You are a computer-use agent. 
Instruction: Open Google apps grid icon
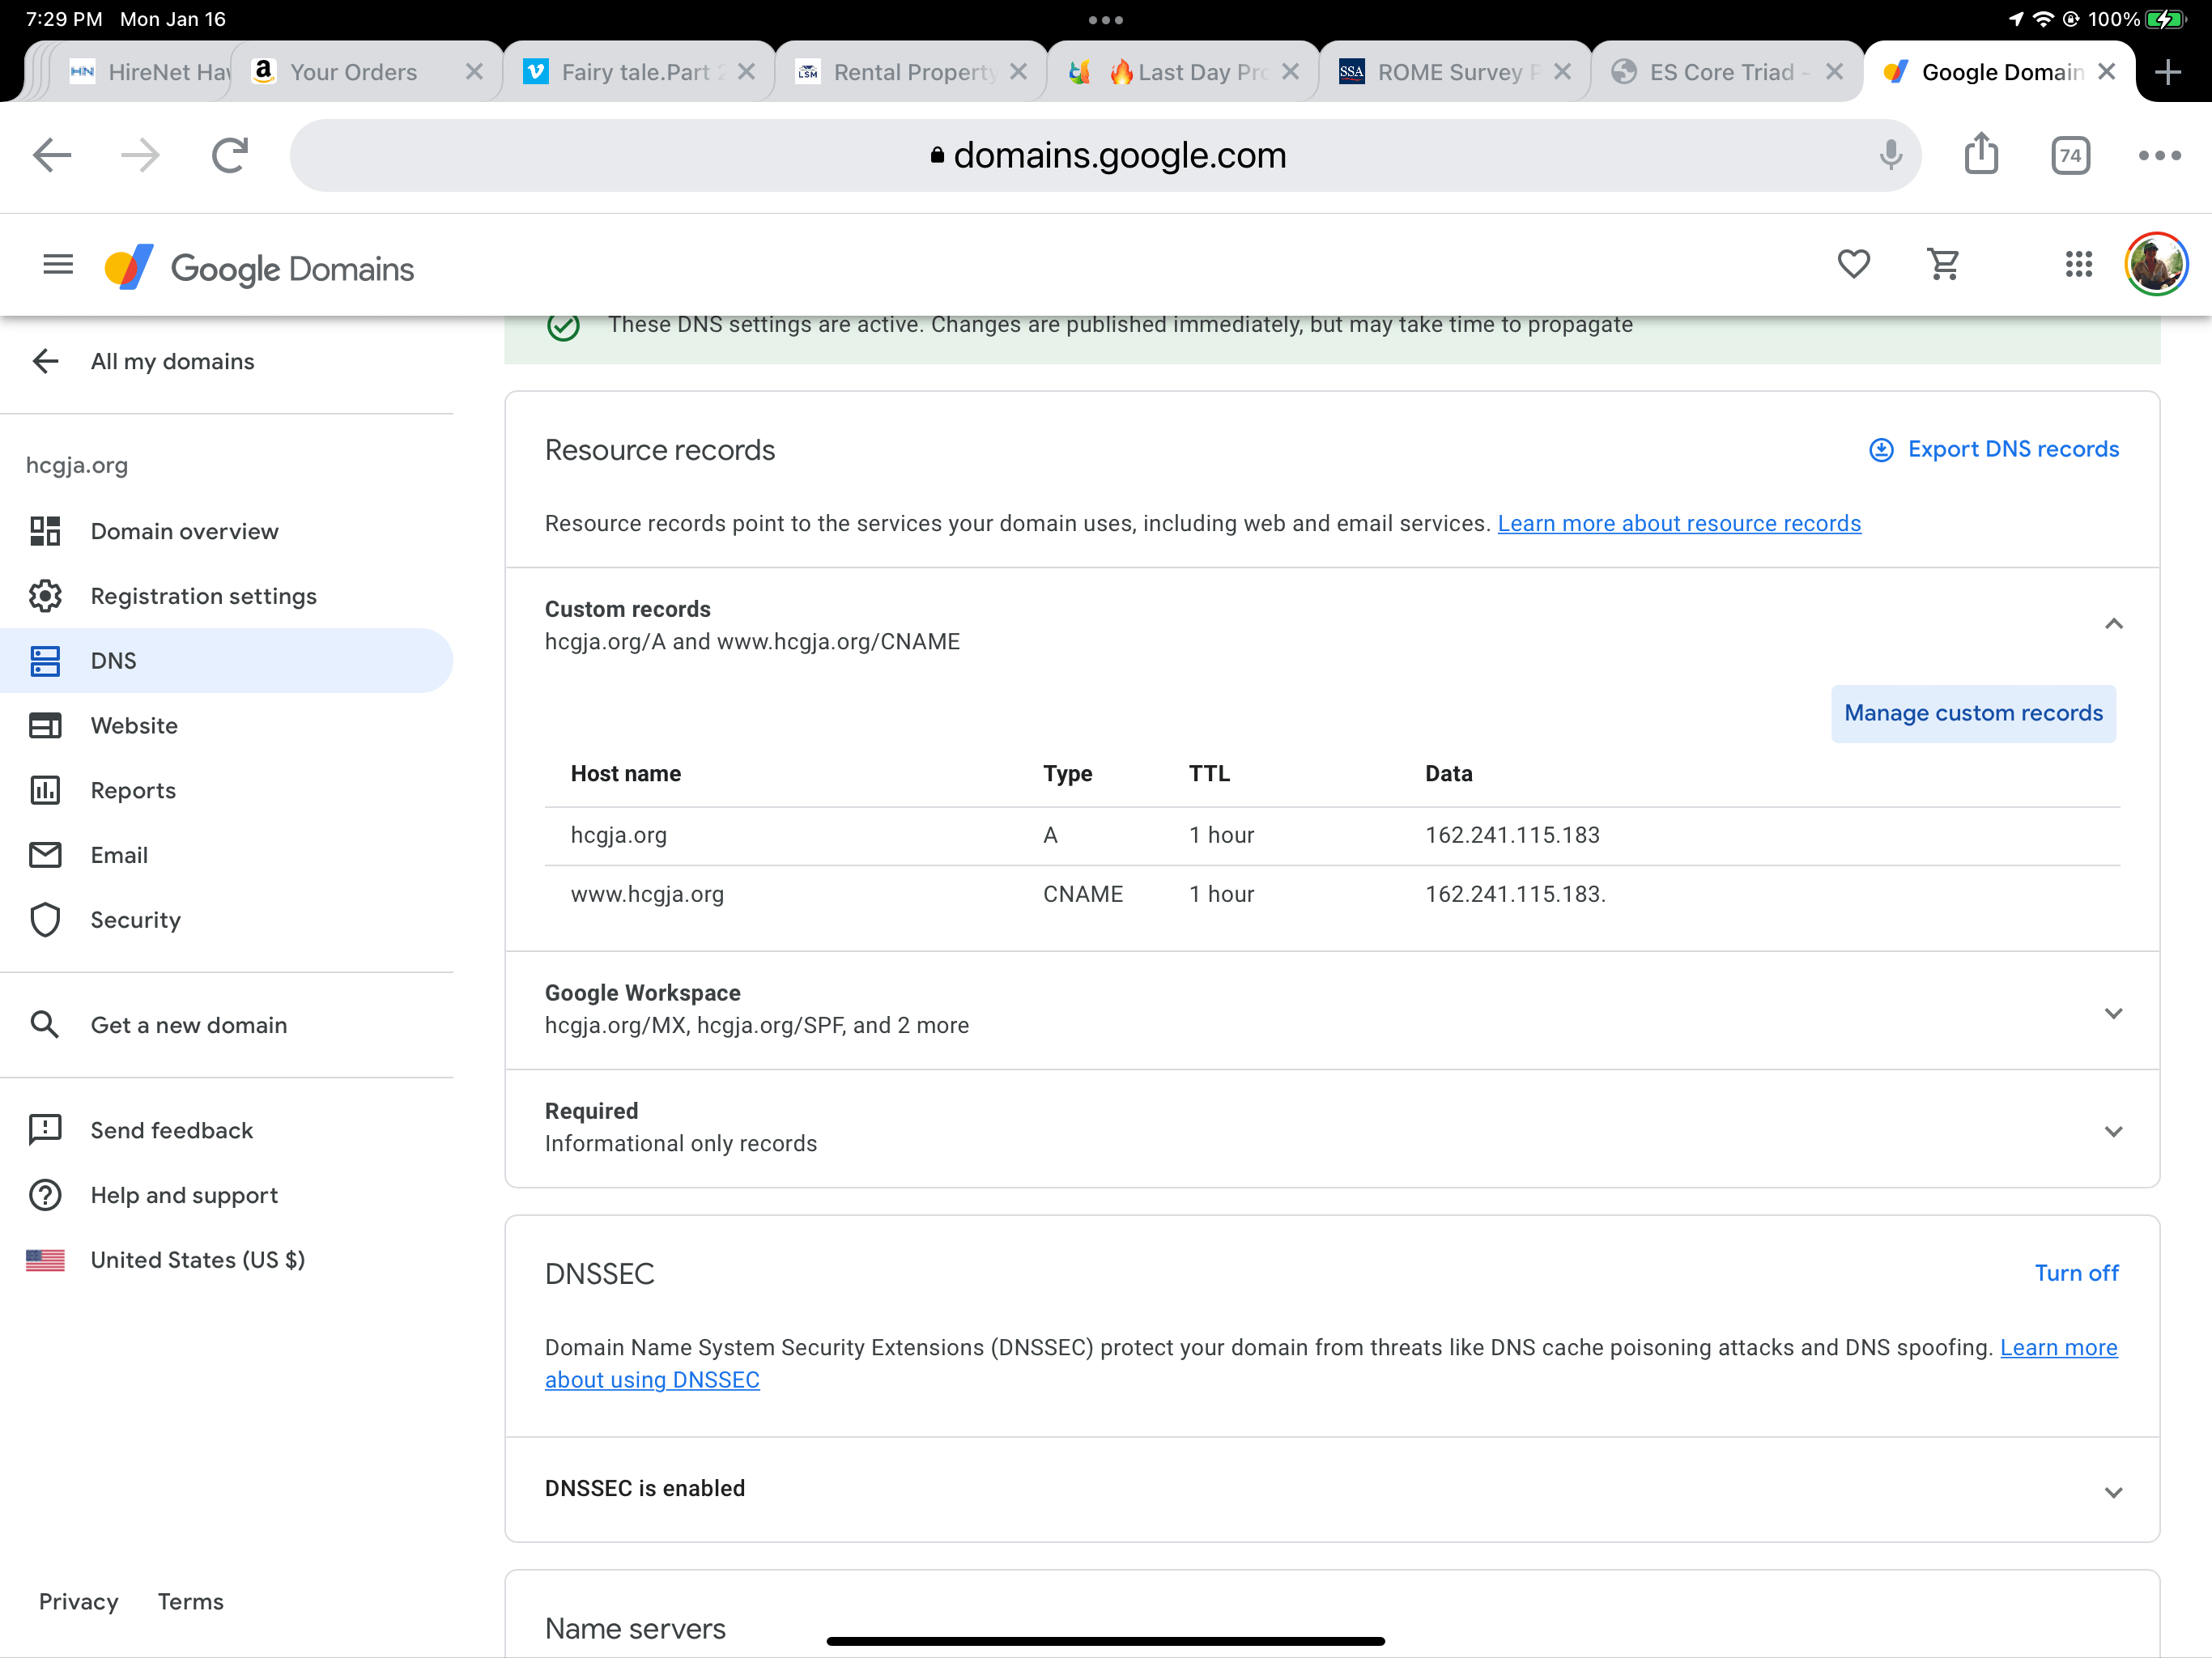point(2078,264)
